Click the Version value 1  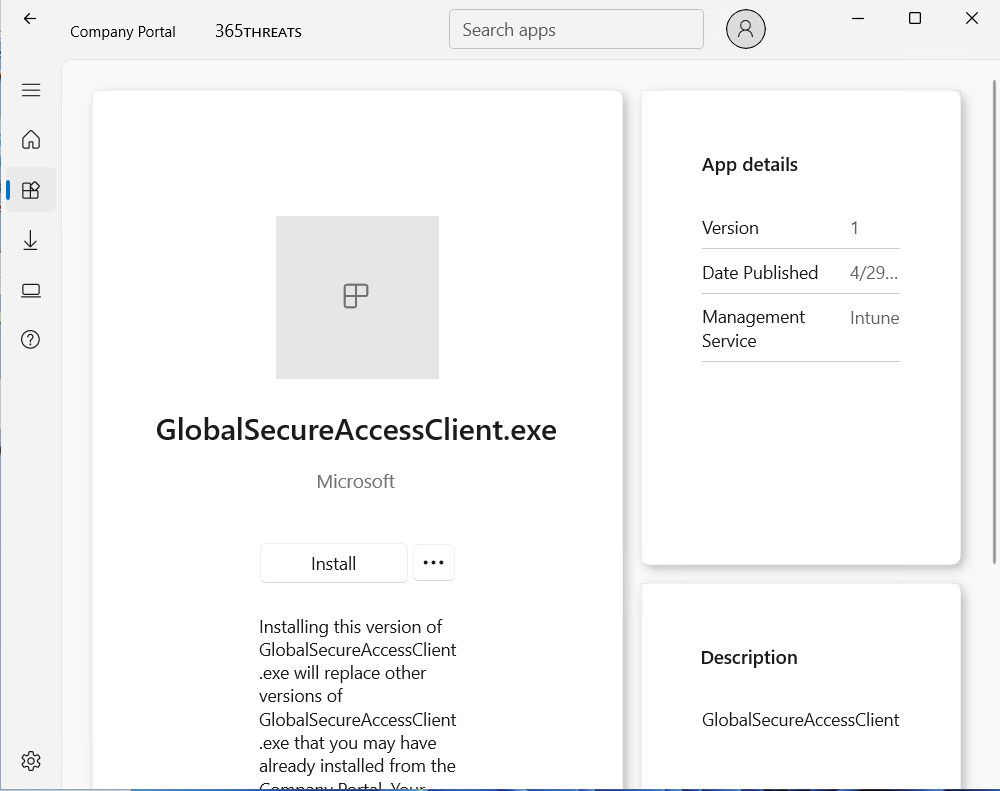(855, 228)
